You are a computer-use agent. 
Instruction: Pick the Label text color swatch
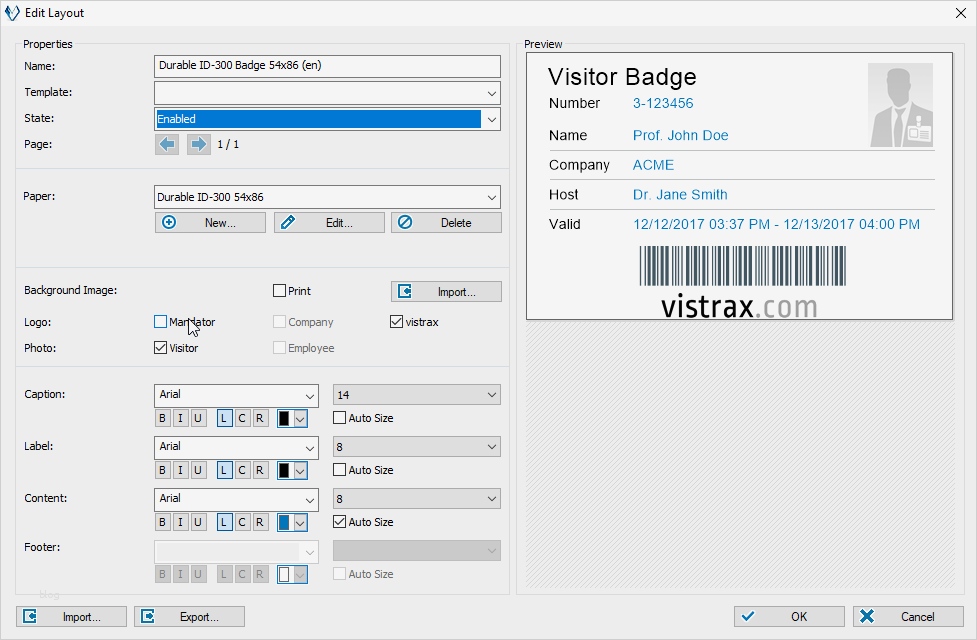pyautogui.click(x=292, y=470)
